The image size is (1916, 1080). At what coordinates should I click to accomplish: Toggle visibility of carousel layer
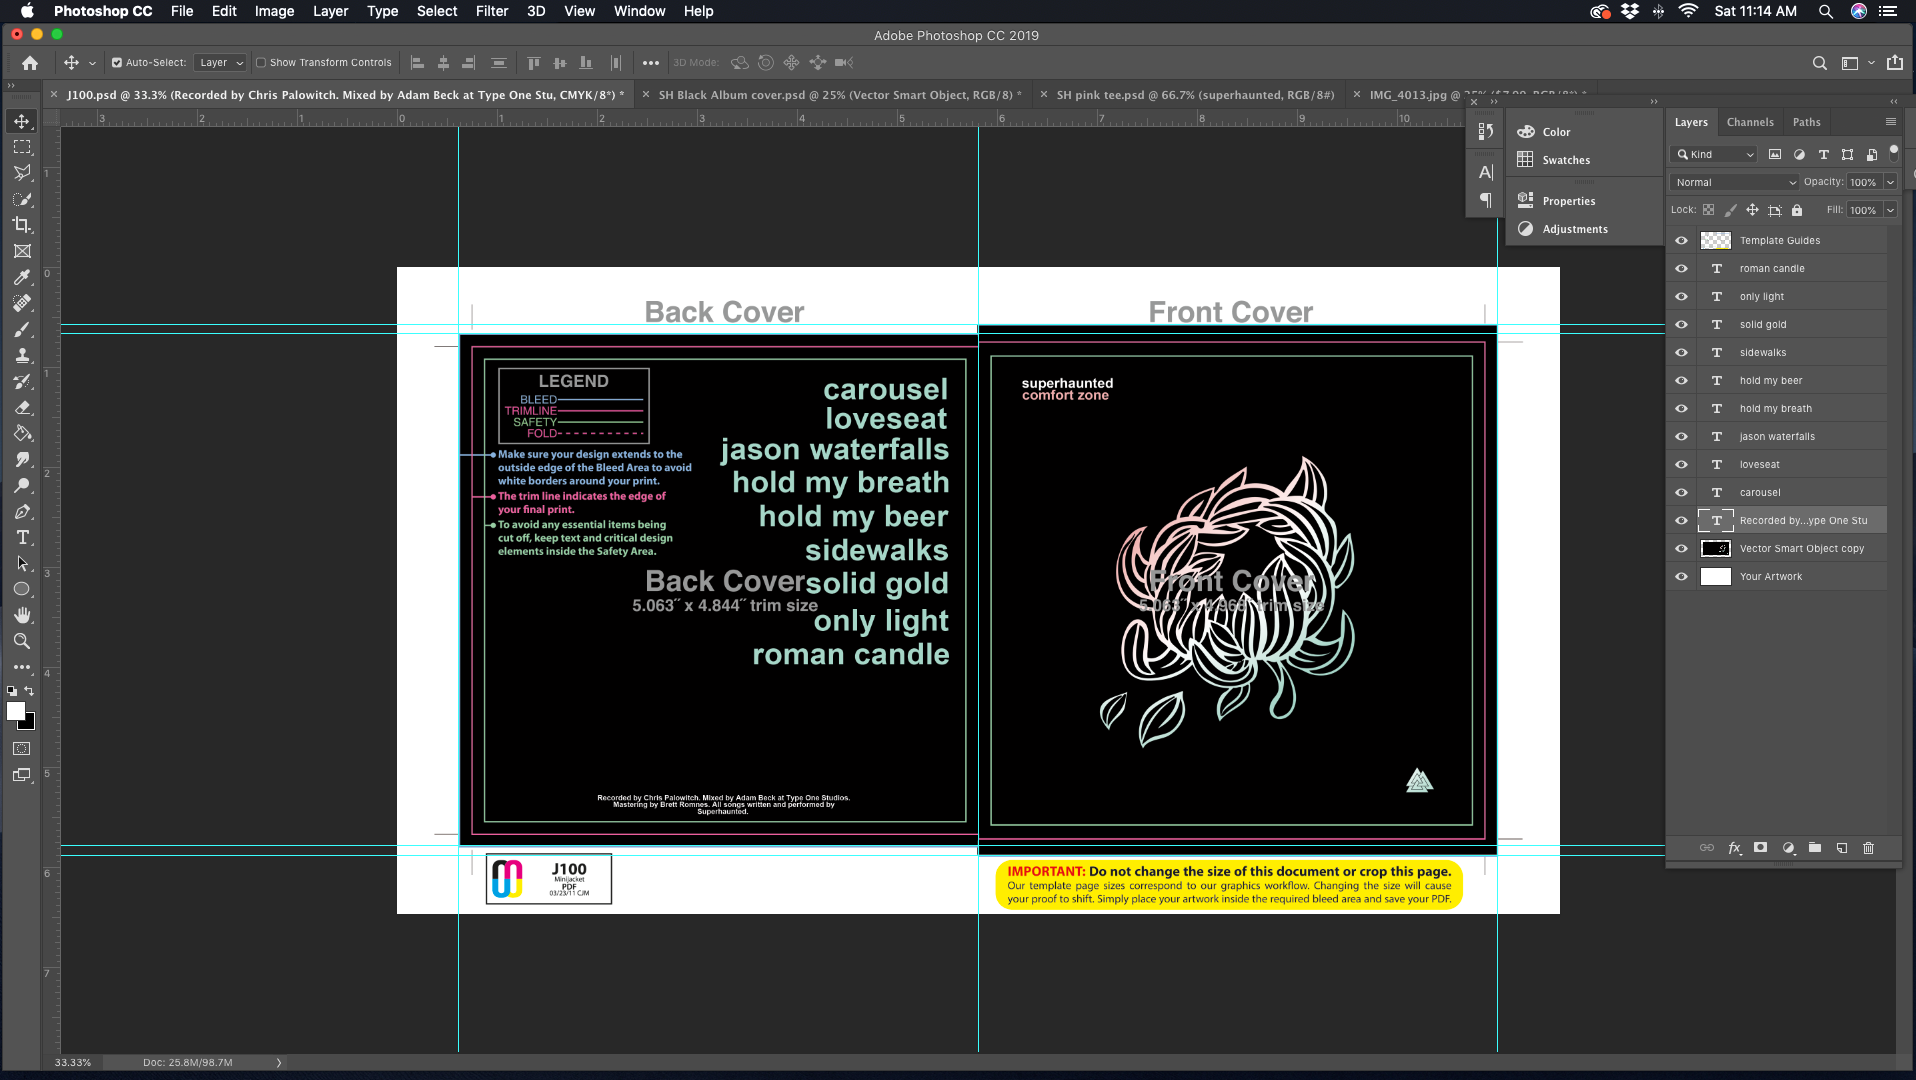click(1681, 493)
